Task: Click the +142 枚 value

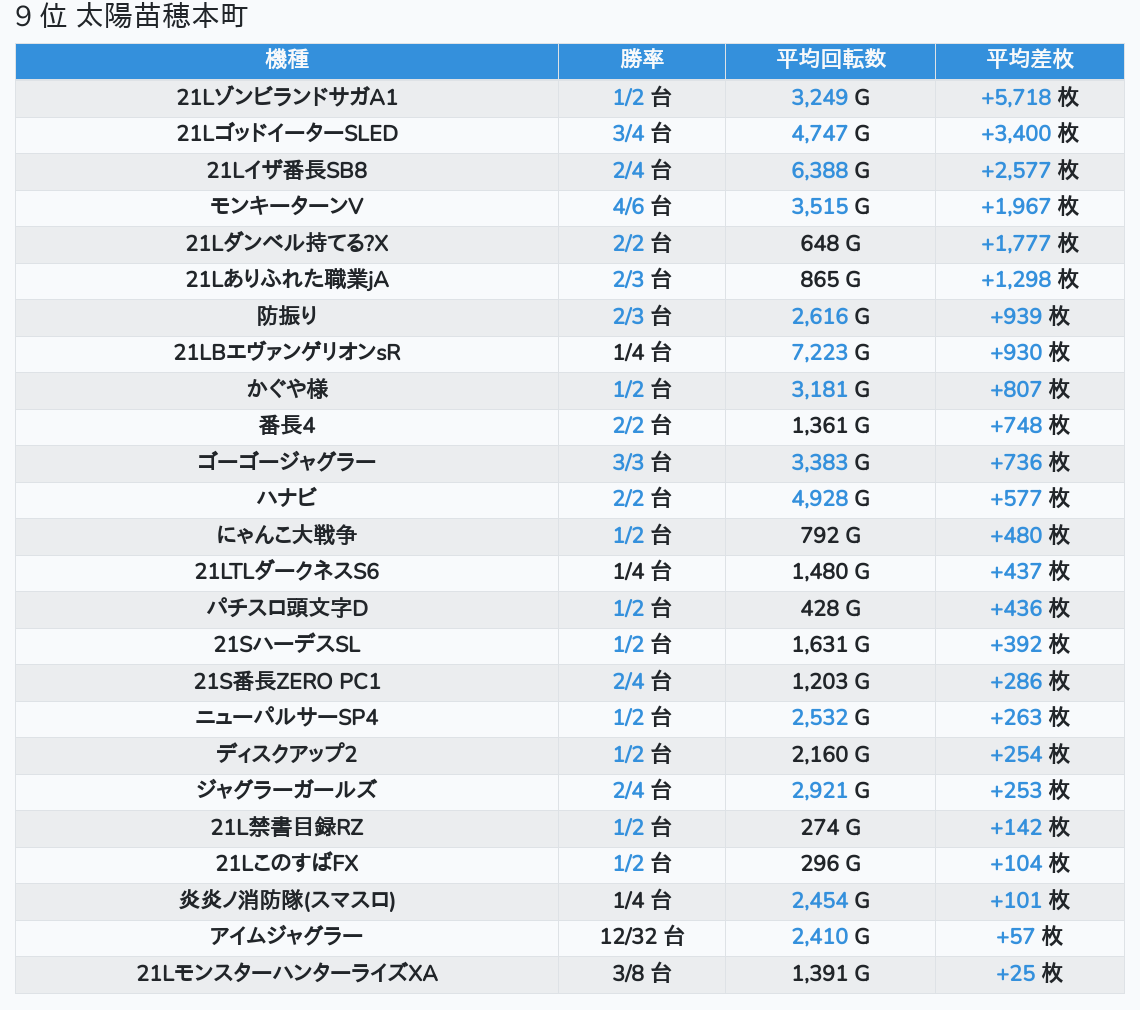Action: point(1029,827)
